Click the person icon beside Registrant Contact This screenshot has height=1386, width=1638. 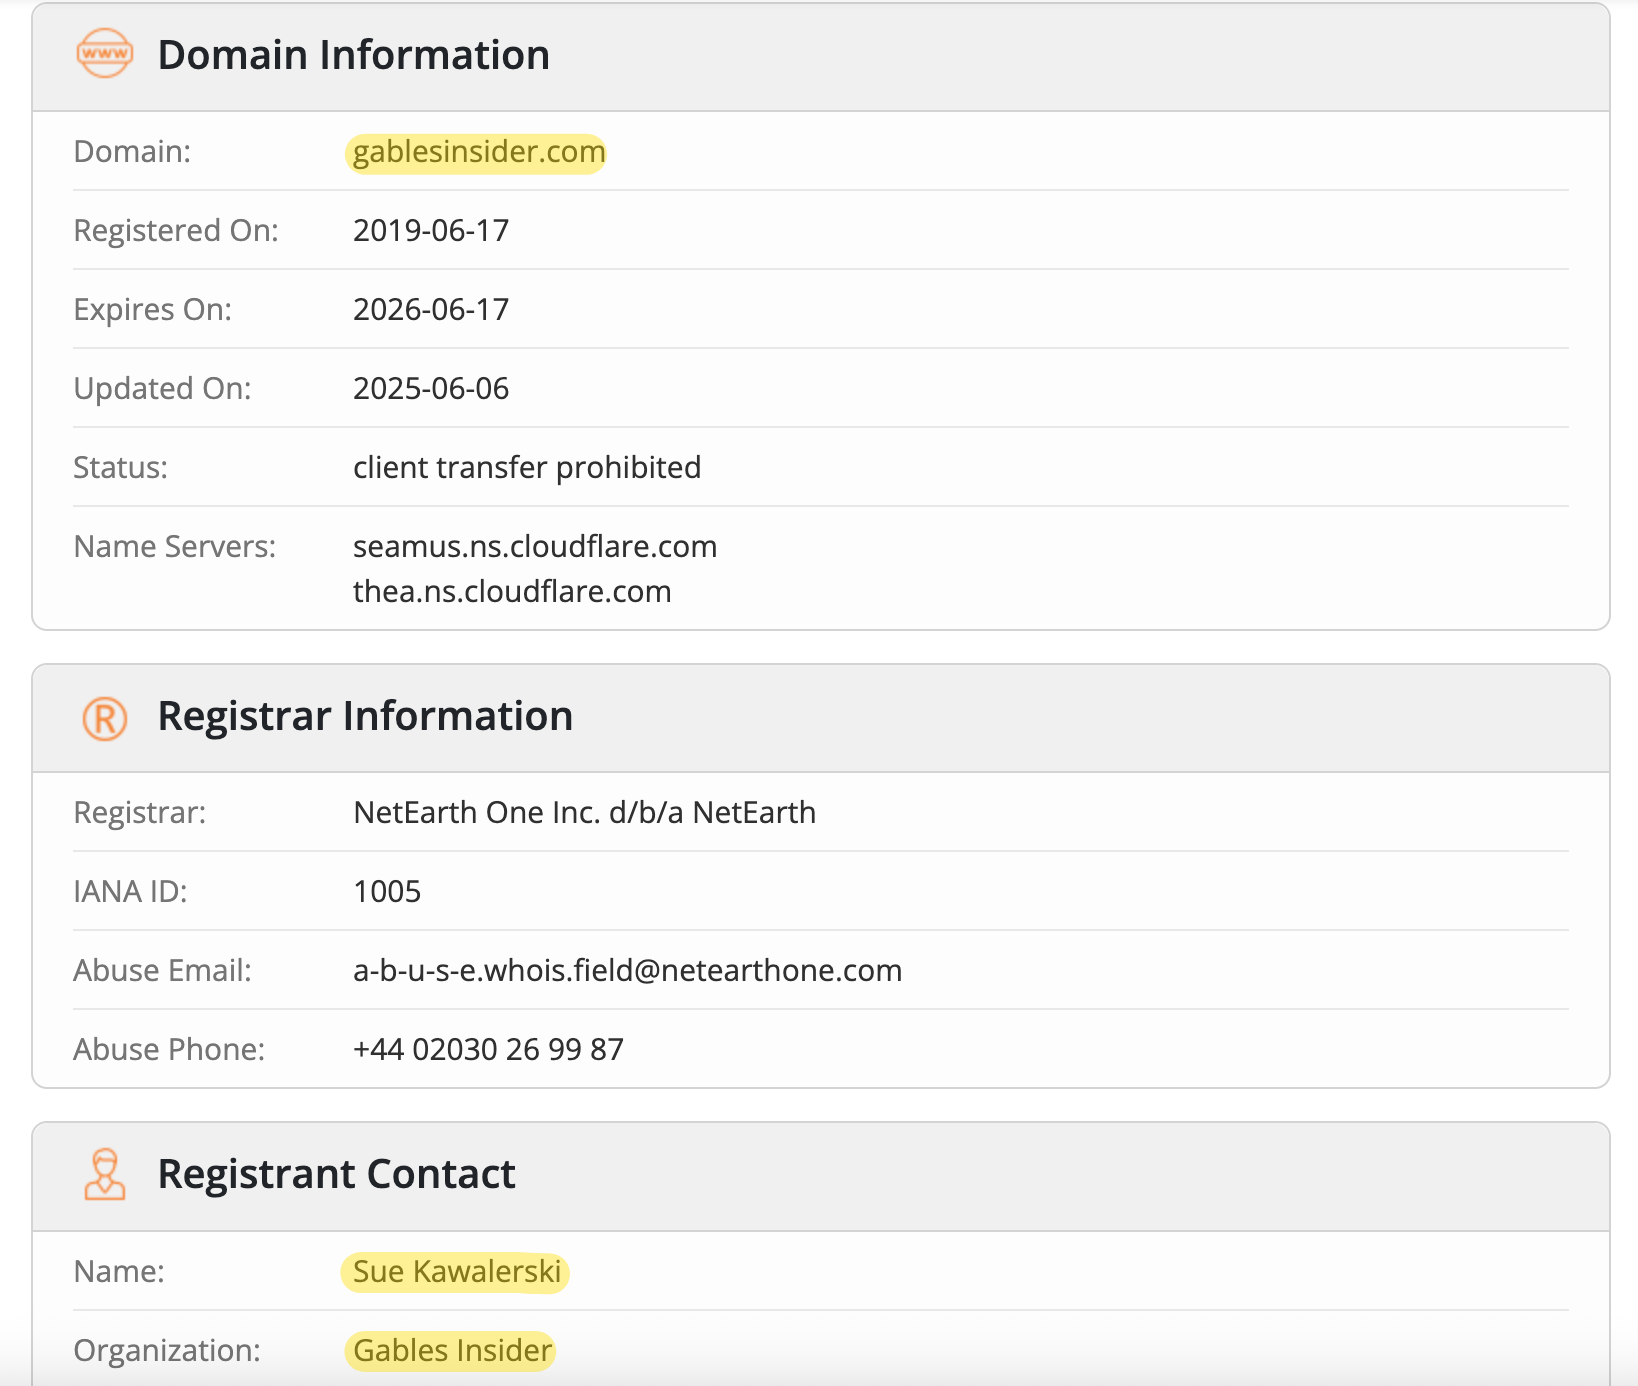105,1174
